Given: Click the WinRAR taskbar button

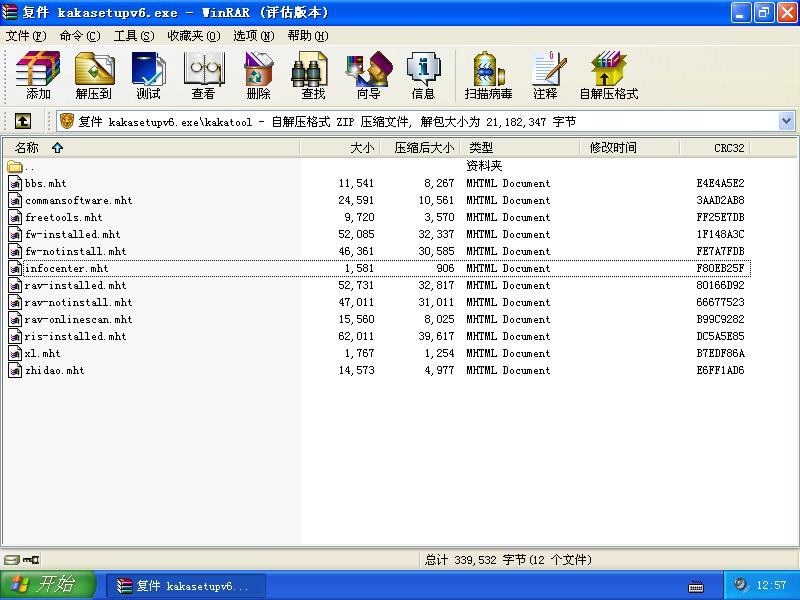Looking at the screenshot, I should (186, 585).
